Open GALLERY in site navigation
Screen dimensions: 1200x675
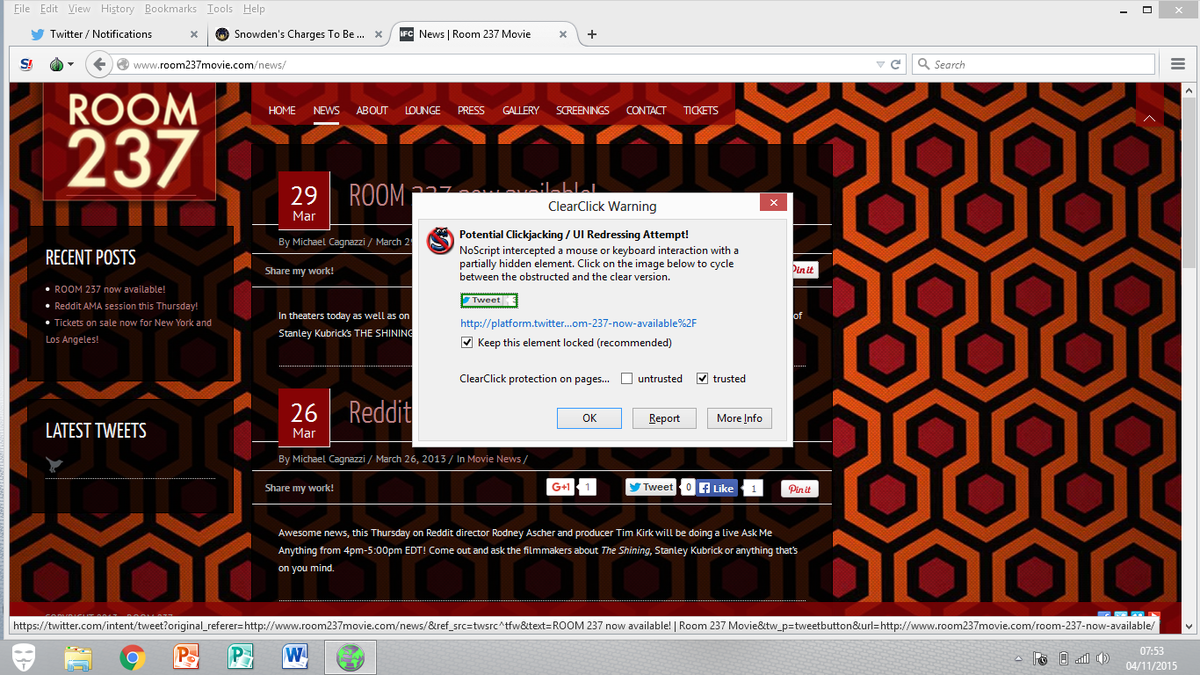(x=521, y=110)
